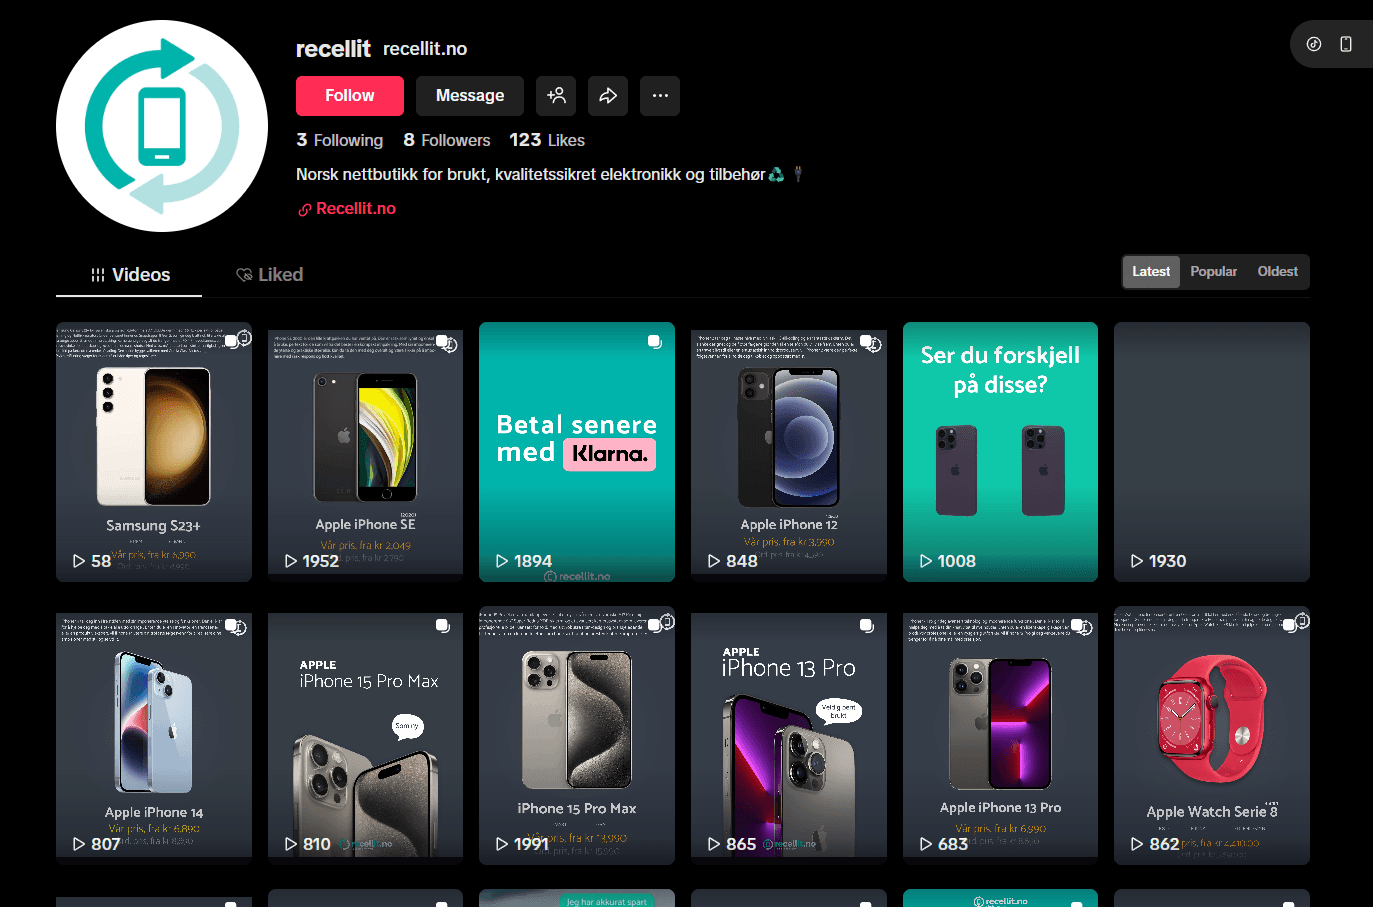View the 8 Followers list
Viewport: 1373px width, 907px height.
(447, 140)
